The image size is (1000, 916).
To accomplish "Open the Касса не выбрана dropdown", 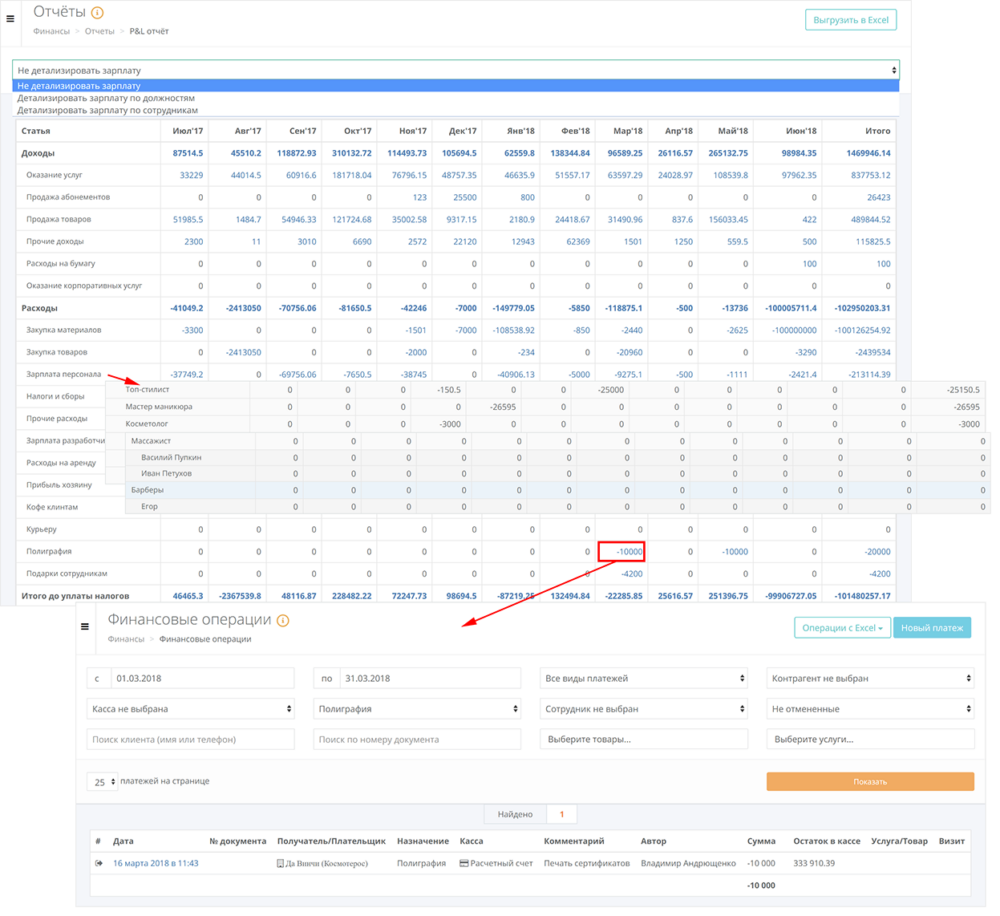I will click(190, 709).
